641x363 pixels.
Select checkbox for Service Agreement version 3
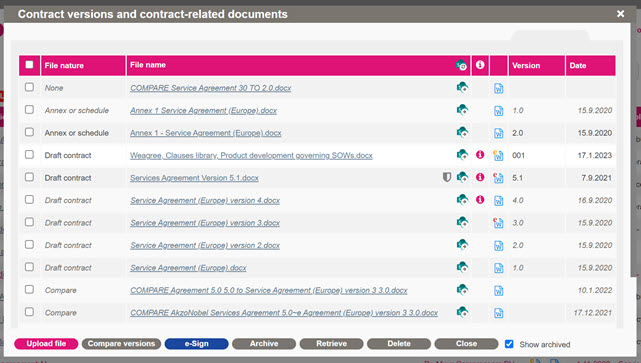point(29,222)
